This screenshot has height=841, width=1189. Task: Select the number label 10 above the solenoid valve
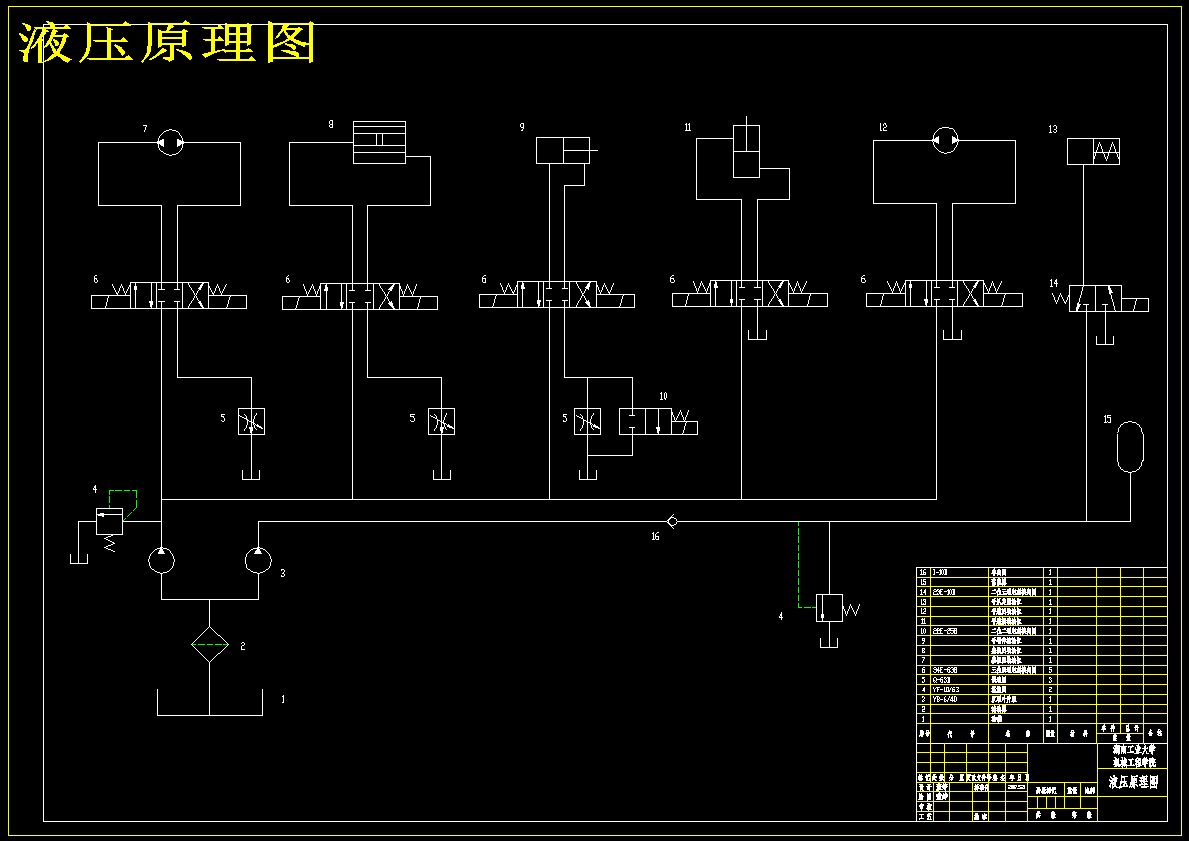[x=664, y=397]
